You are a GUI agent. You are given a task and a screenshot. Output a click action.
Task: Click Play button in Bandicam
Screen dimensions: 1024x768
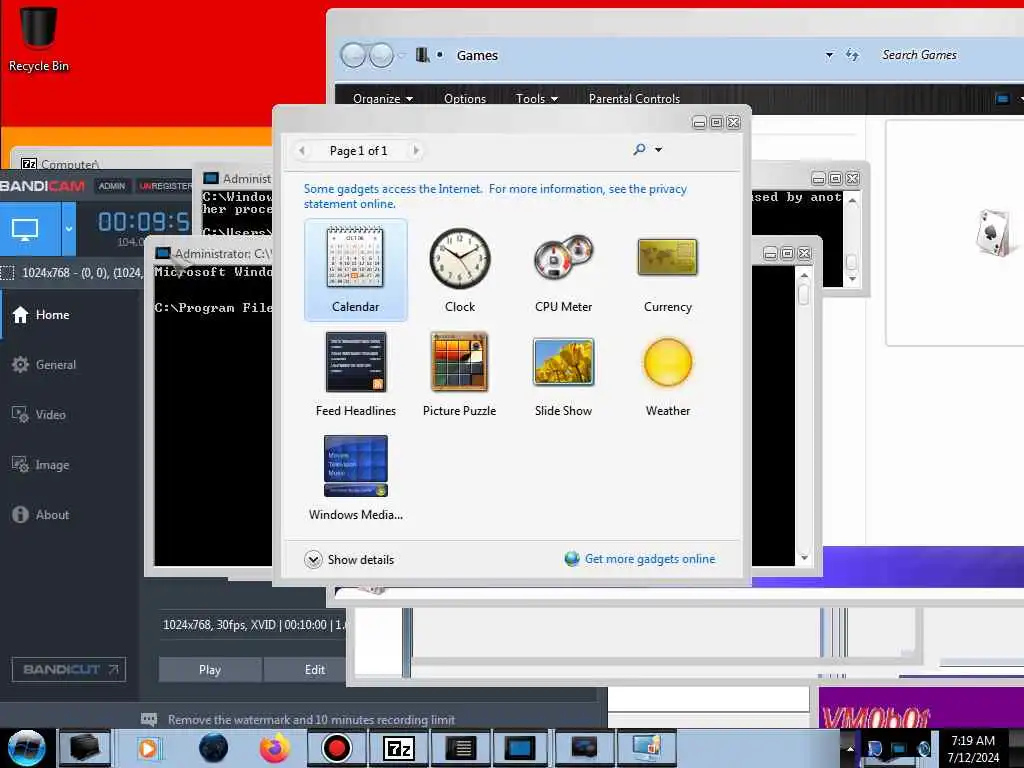pyautogui.click(x=210, y=669)
